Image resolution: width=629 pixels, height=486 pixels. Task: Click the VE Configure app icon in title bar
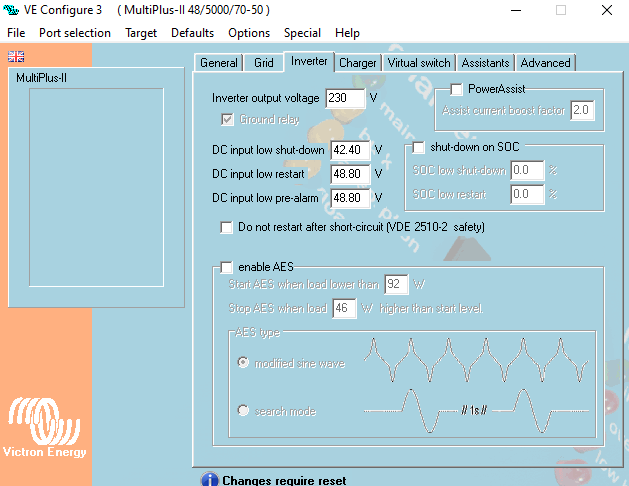click(x=11, y=10)
